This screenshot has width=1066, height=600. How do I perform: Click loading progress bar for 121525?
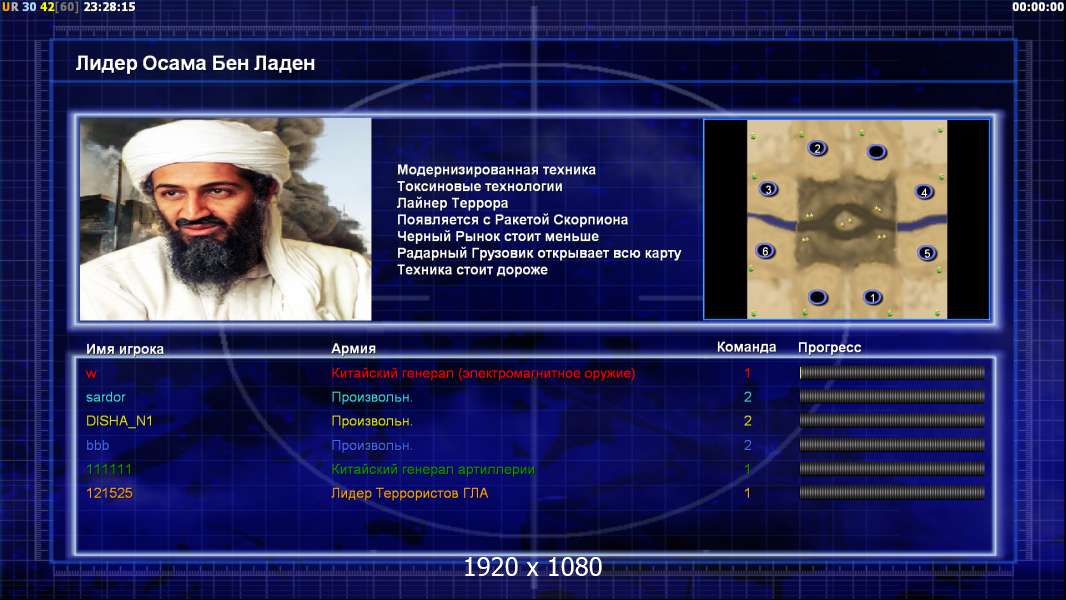pos(892,493)
